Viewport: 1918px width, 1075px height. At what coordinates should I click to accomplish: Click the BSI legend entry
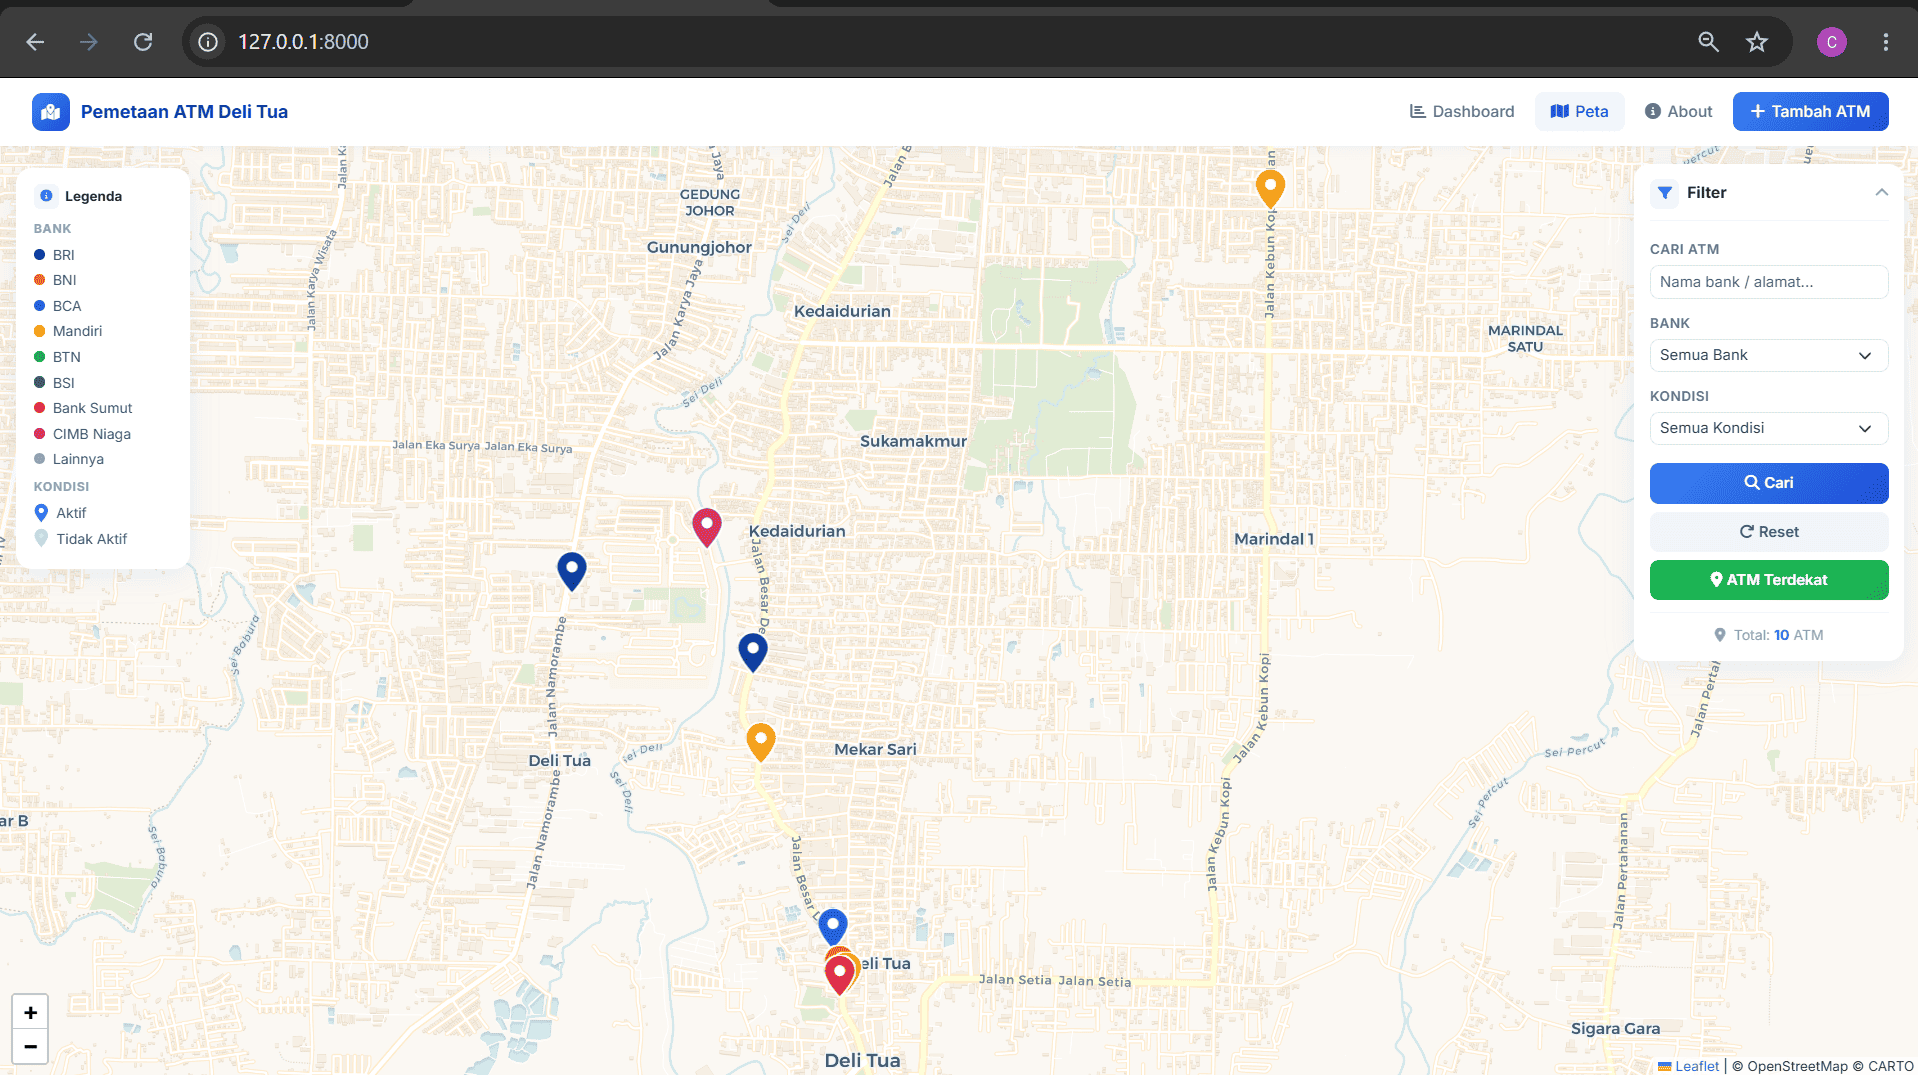pos(54,383)
